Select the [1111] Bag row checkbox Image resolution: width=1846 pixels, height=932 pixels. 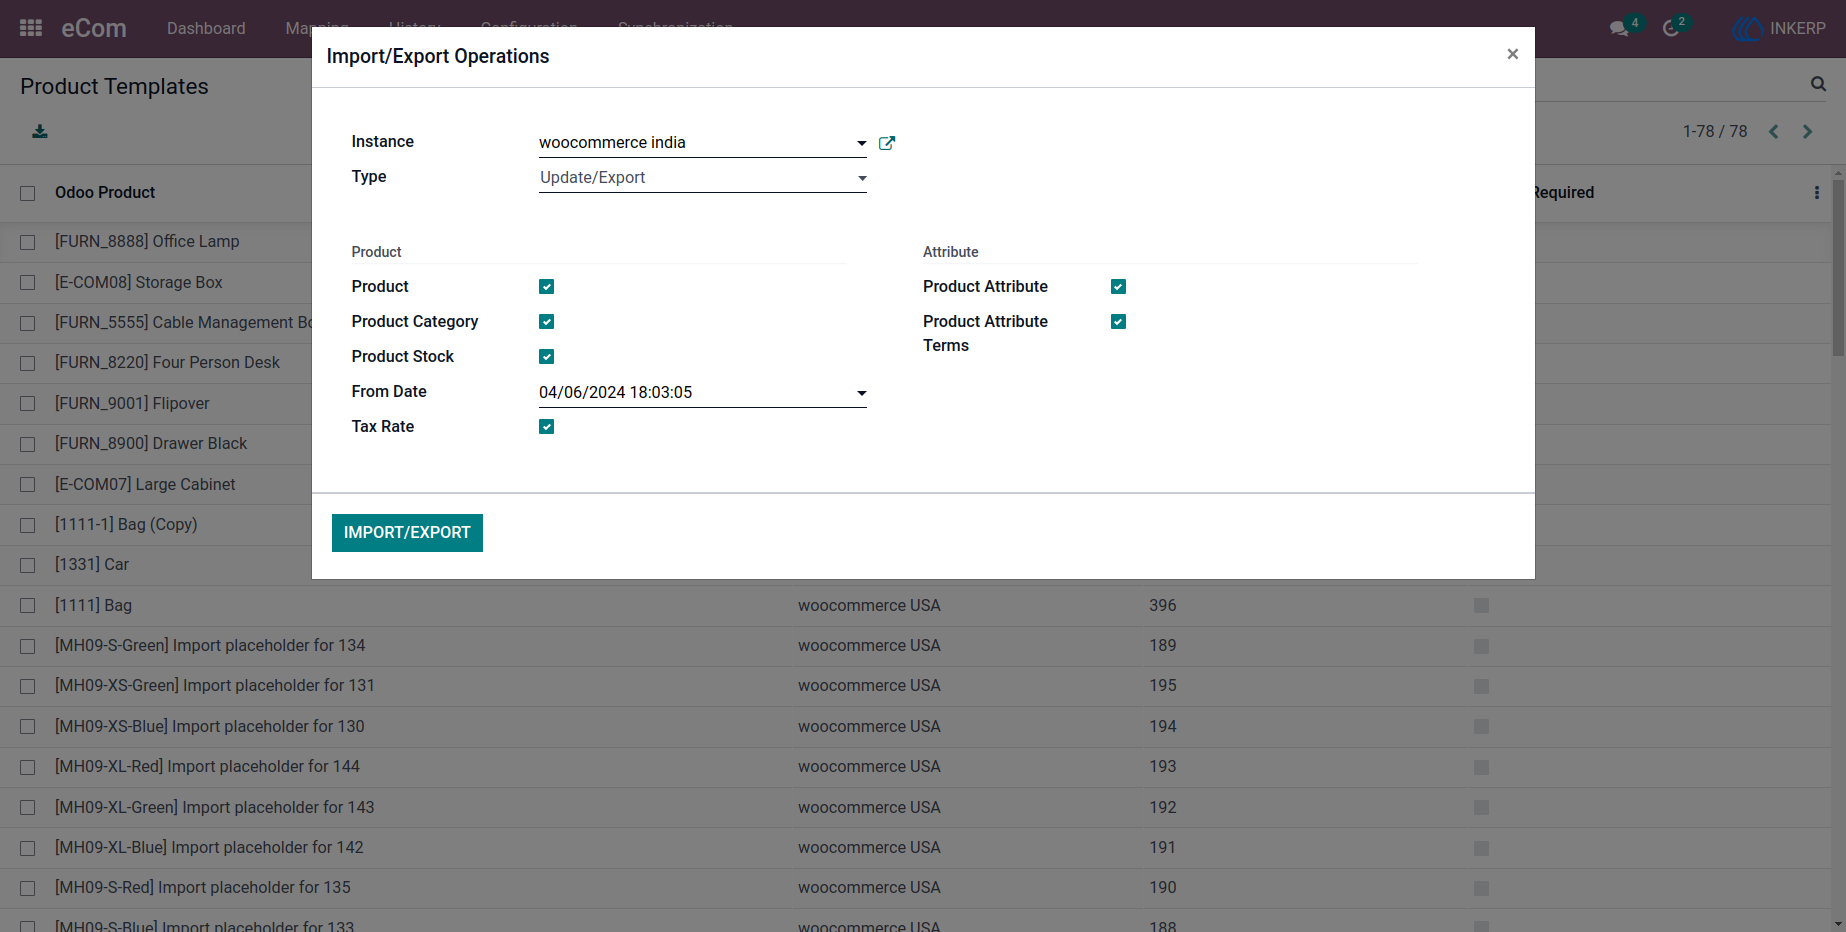point(28,606)
